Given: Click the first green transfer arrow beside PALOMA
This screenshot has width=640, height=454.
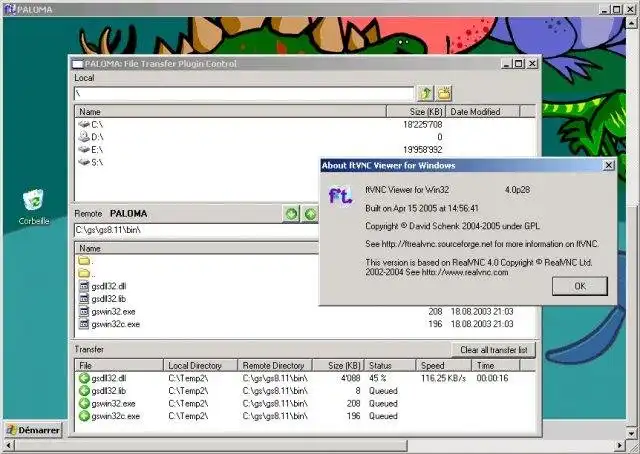Looking at the screenshot, I should point(291,214).
